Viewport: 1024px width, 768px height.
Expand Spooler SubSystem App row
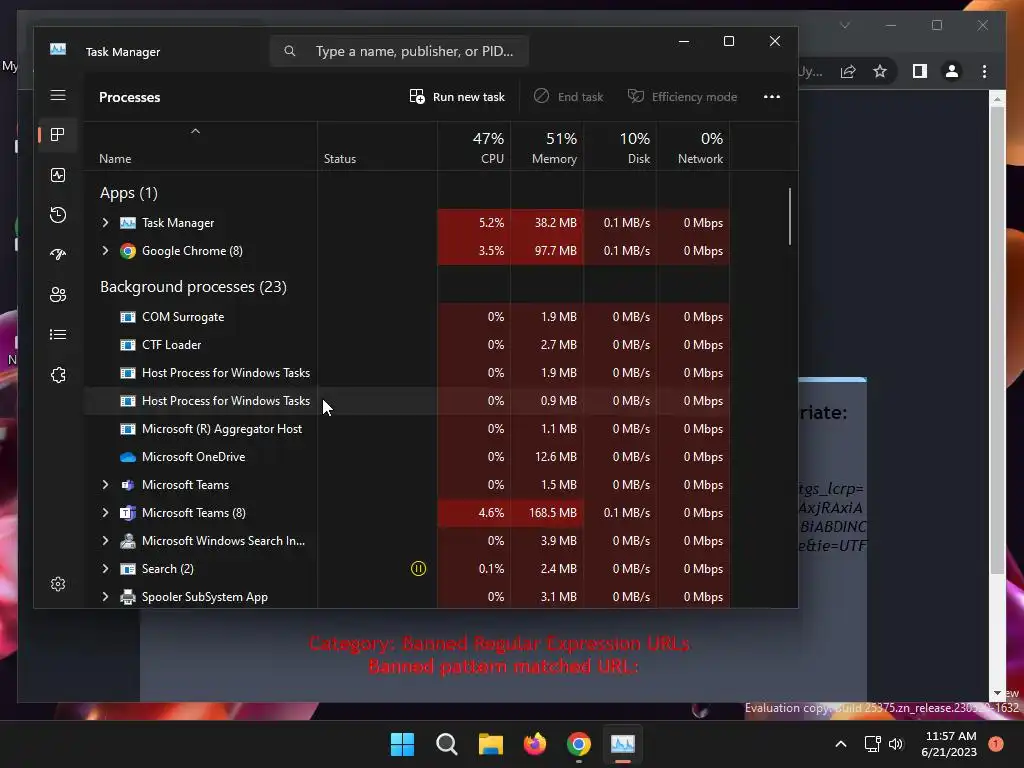click(x=105, y=597)
